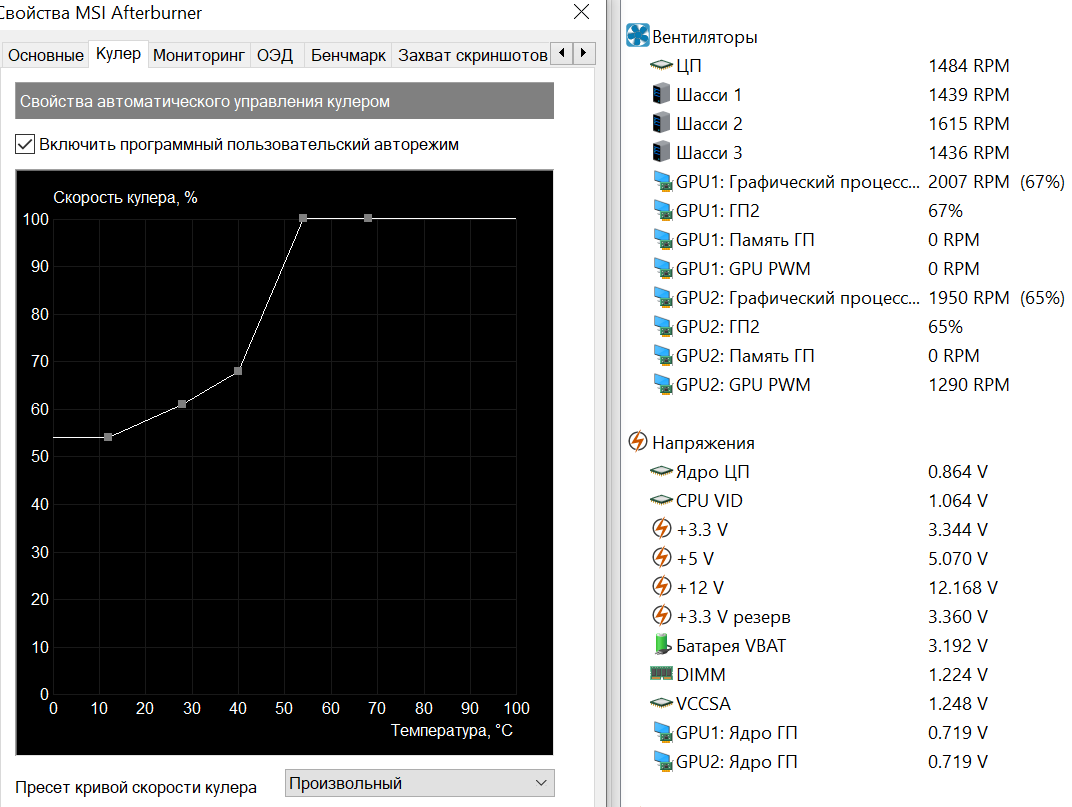Click the DIMM memory module icon

click(x=661, y=674)
